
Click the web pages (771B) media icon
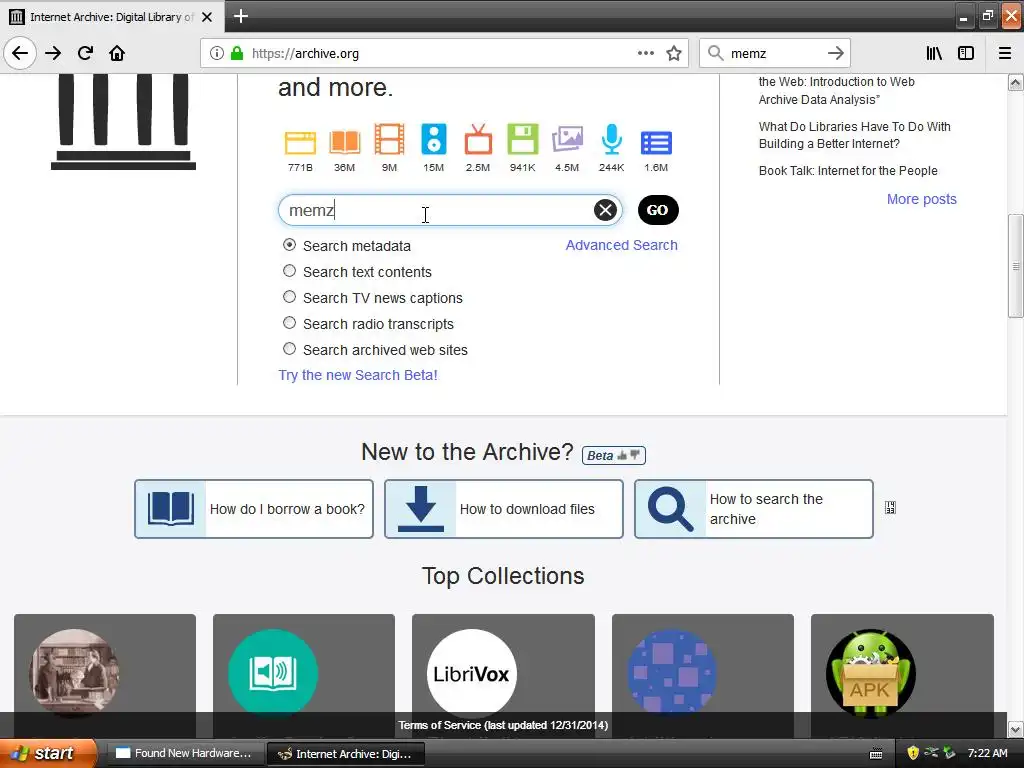pyautogui.click(x=300, y=142)
